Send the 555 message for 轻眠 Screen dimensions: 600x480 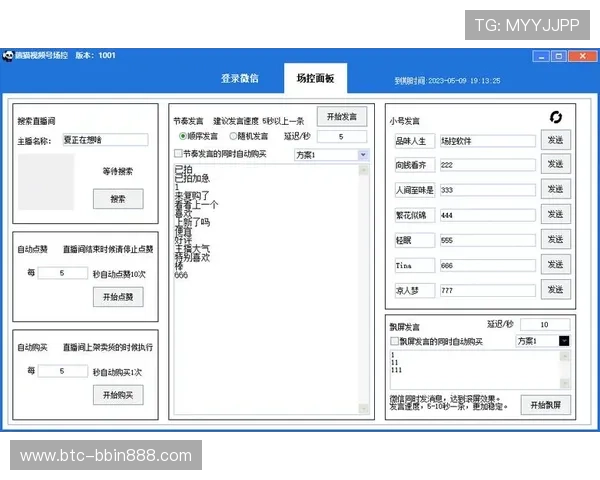pos(555,239)
